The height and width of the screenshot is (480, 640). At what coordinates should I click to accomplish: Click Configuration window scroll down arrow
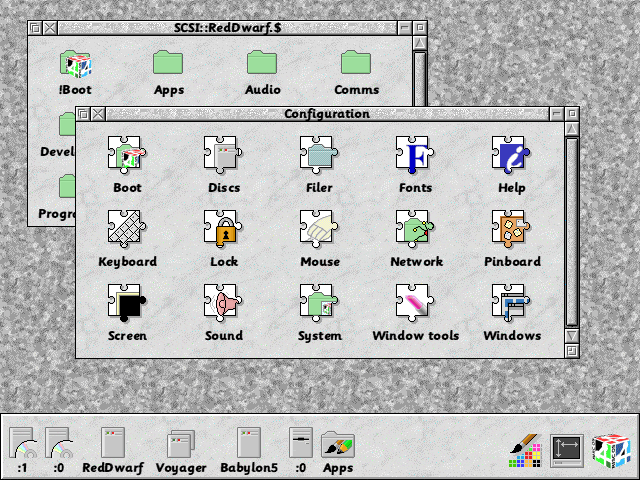pos(572,336)
